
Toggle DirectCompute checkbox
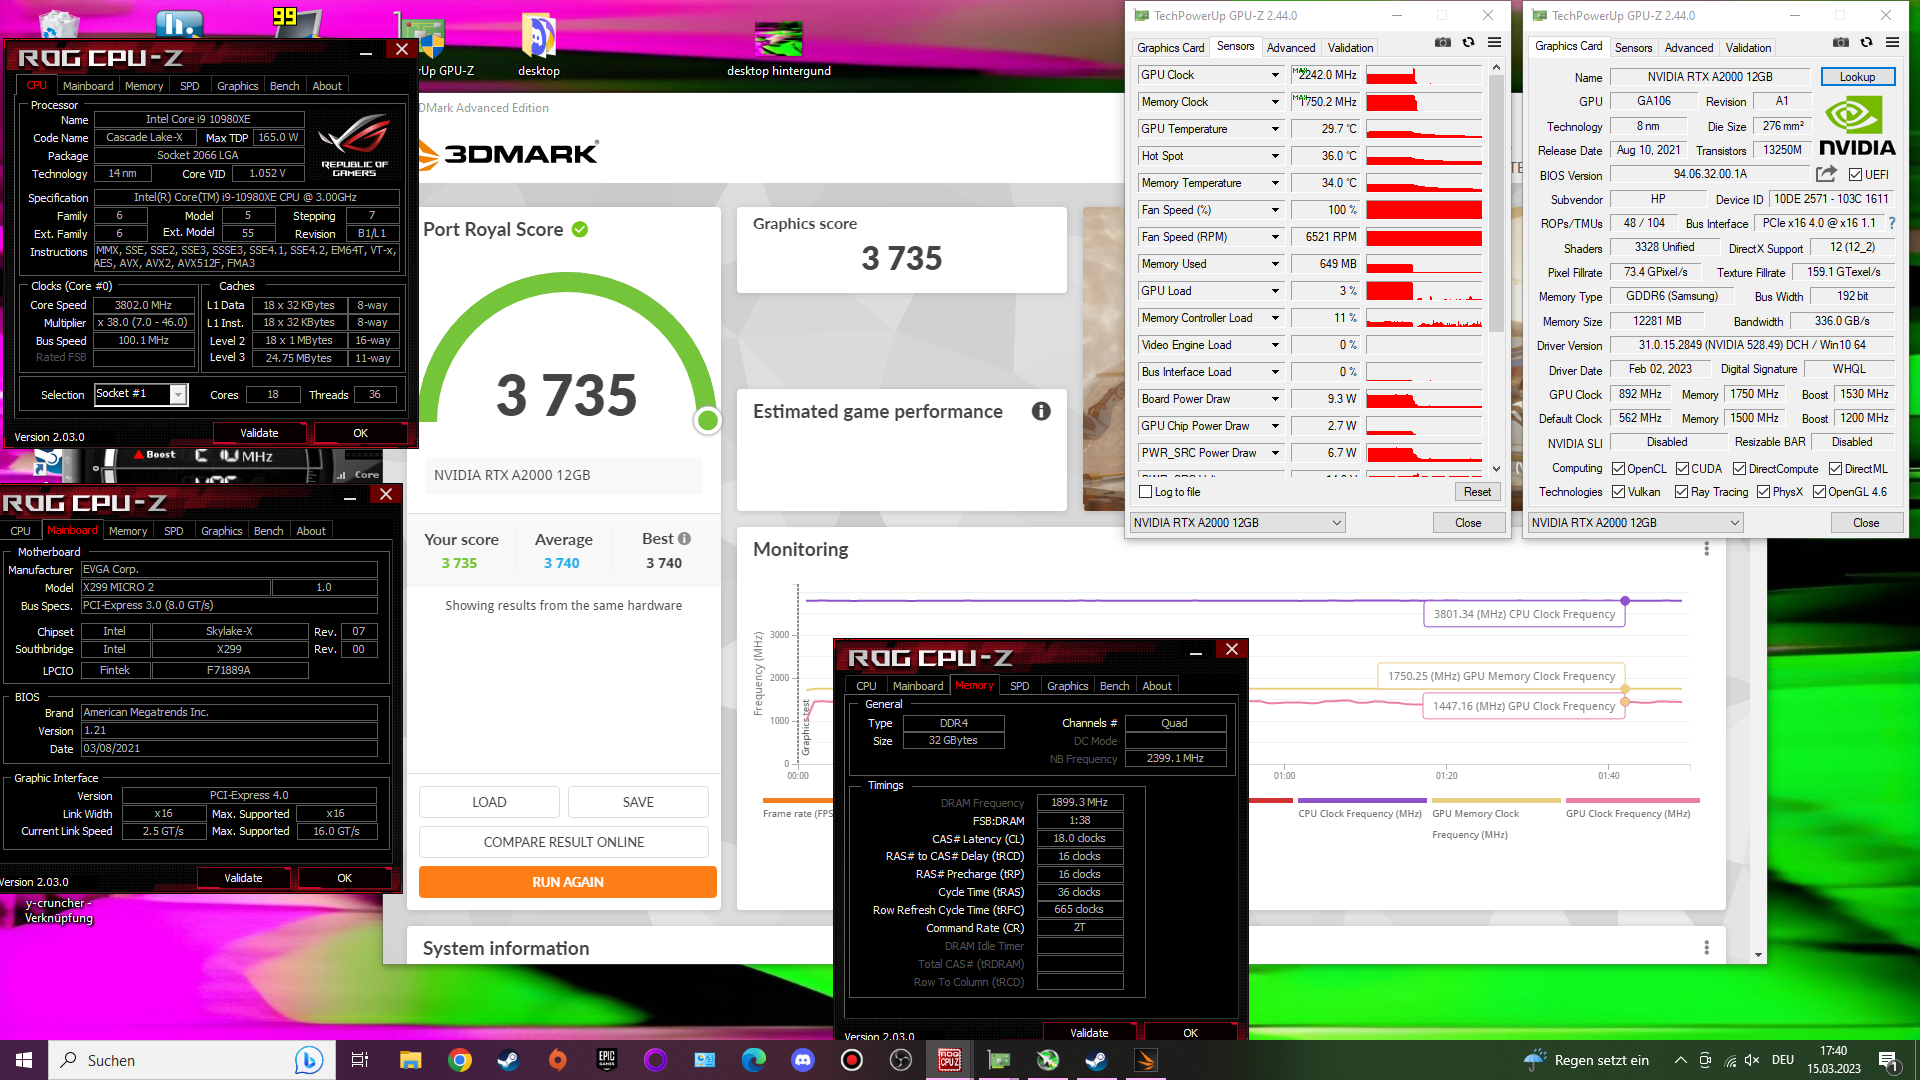click(x=1739, y=468)
